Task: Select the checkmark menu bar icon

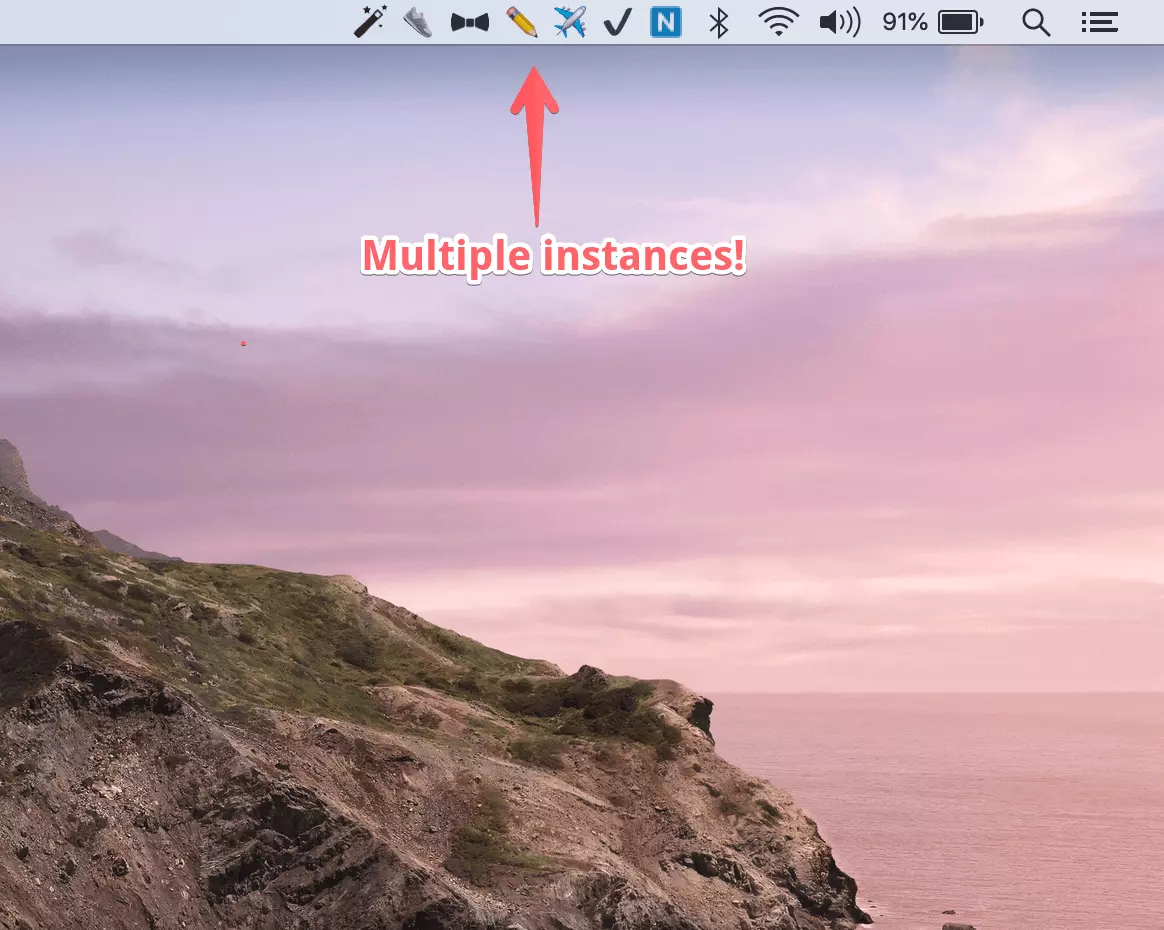Action: pyautogui.click(x=616, y=21)
